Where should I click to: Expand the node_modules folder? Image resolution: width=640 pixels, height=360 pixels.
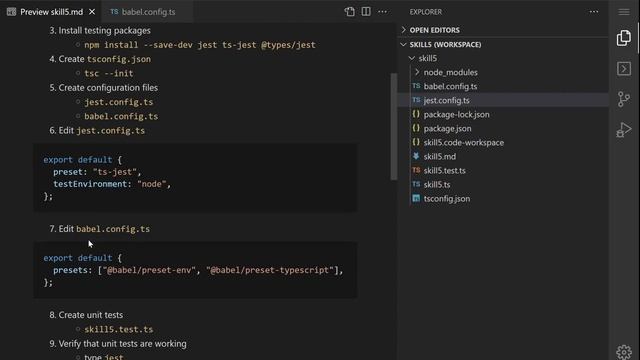pyautogui.click(x=503, y=72)
